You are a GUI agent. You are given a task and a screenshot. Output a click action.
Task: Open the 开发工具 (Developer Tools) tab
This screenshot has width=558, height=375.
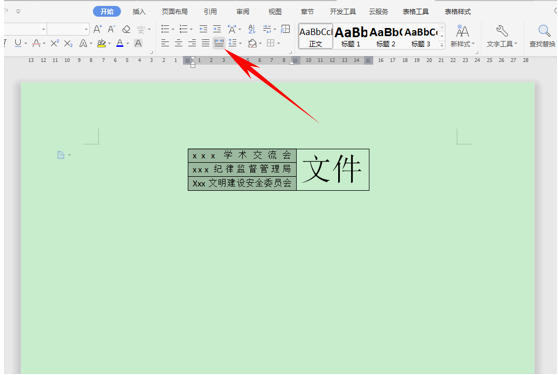click(342, 12)
